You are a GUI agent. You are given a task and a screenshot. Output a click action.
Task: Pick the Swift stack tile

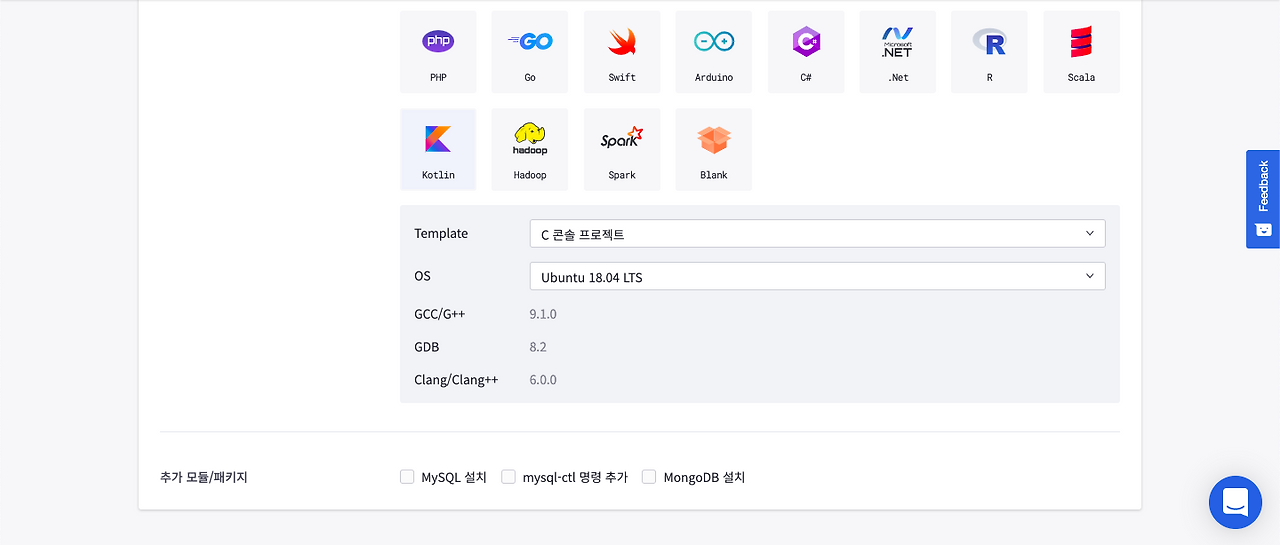coord(622,52)
